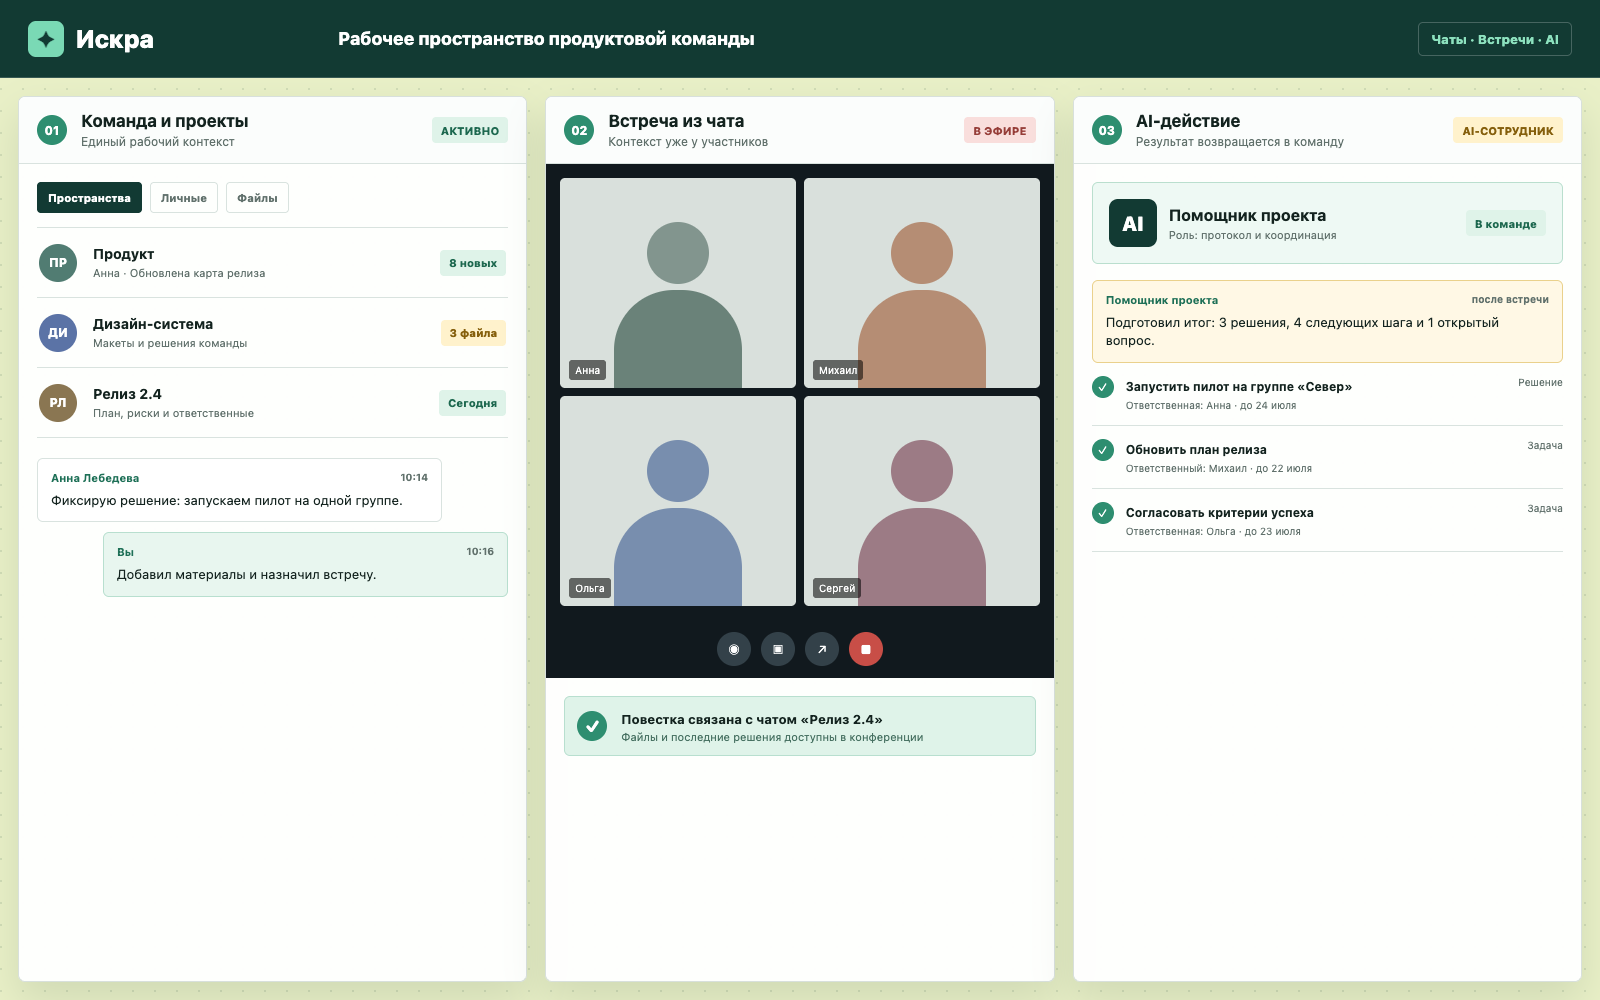Open the Продукт space title

pos(123,254)
